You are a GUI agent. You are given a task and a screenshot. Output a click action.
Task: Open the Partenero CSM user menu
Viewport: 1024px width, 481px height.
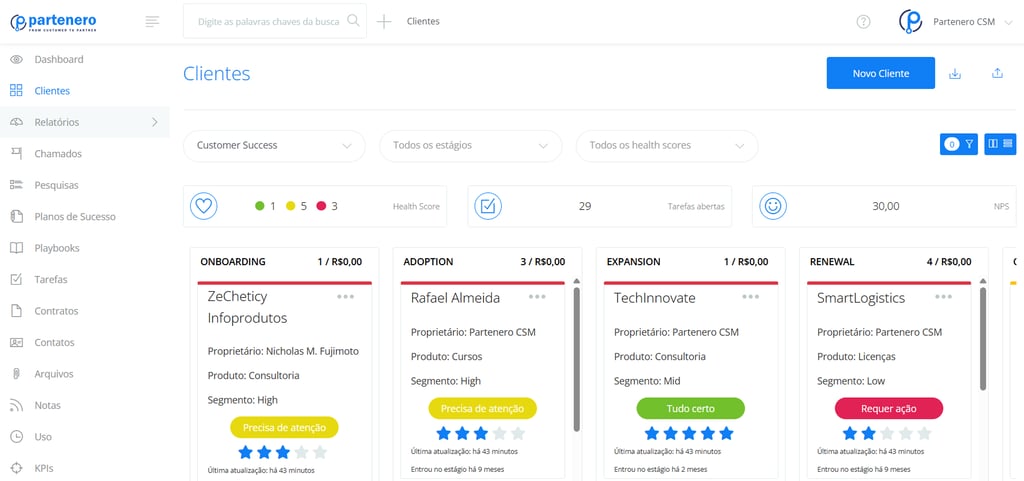[x=956, y=22]
